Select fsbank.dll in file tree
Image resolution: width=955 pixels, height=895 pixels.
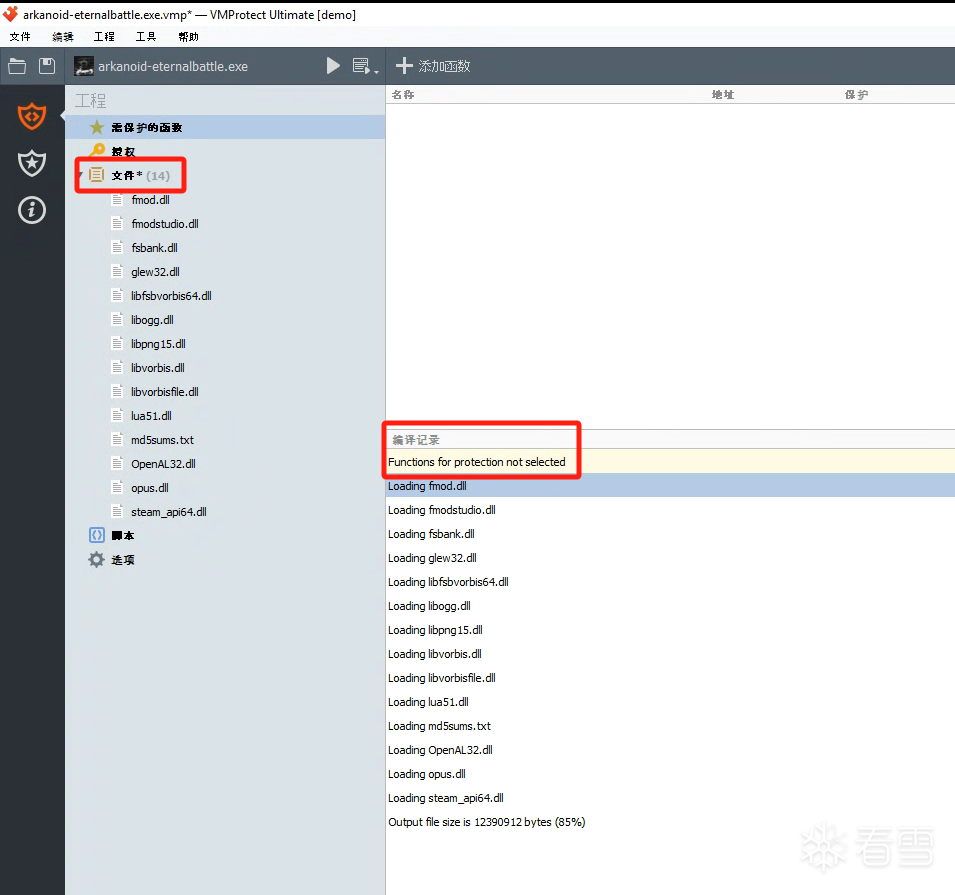(155, 248)
